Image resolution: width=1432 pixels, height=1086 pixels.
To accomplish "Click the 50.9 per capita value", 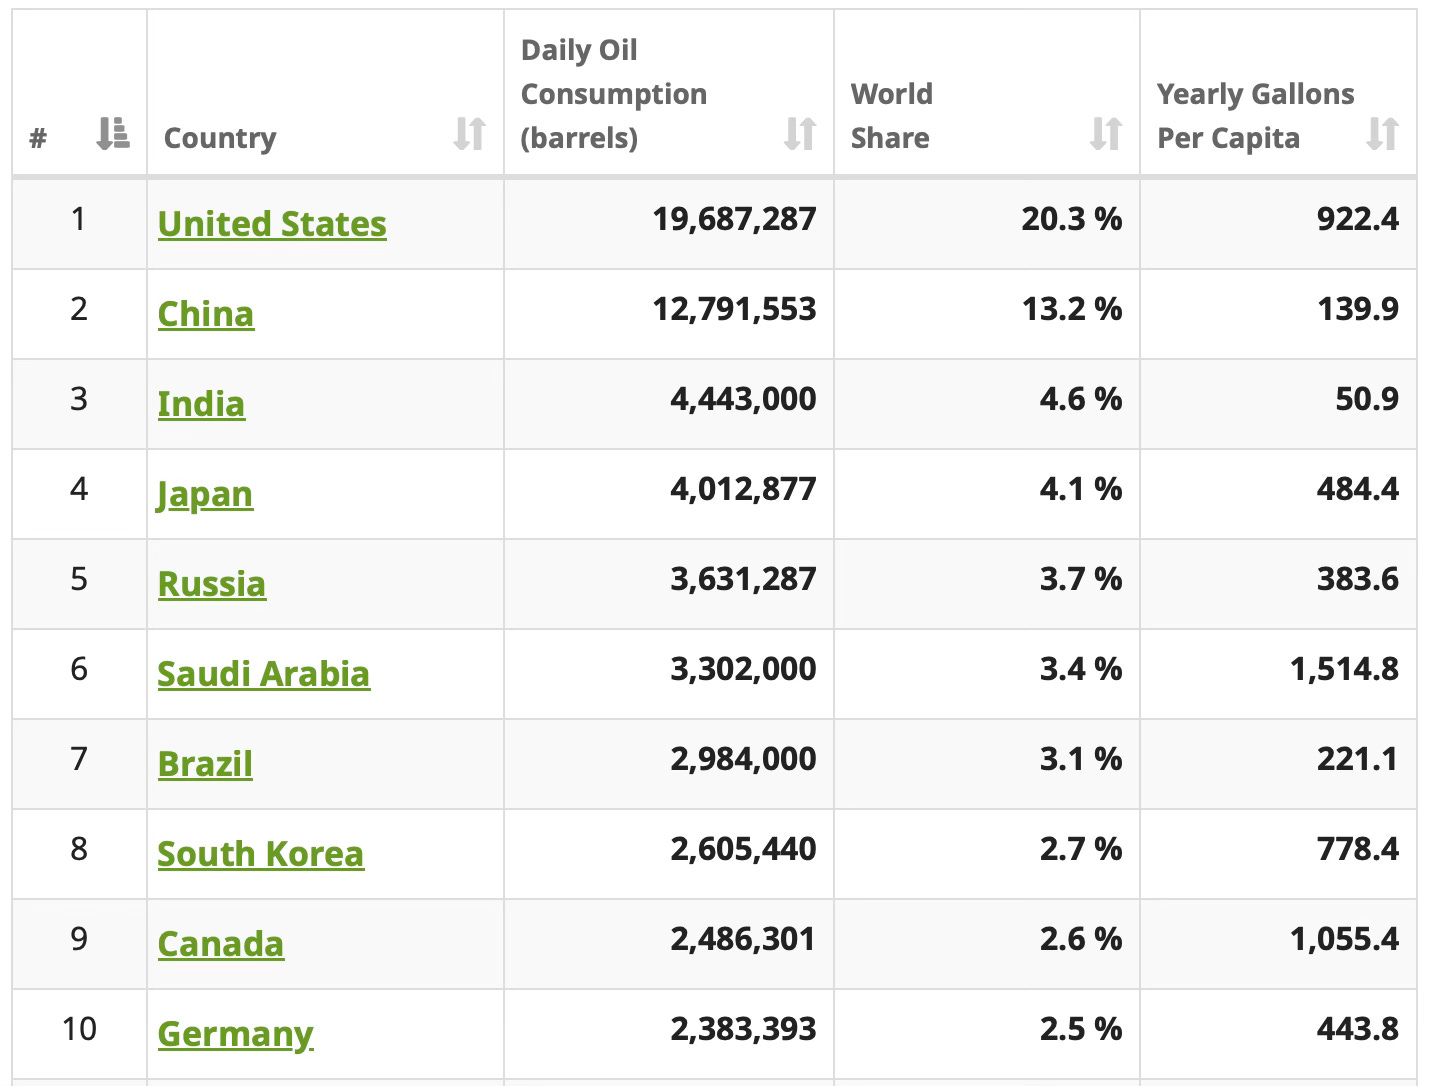I will [x=1367, y=399].
